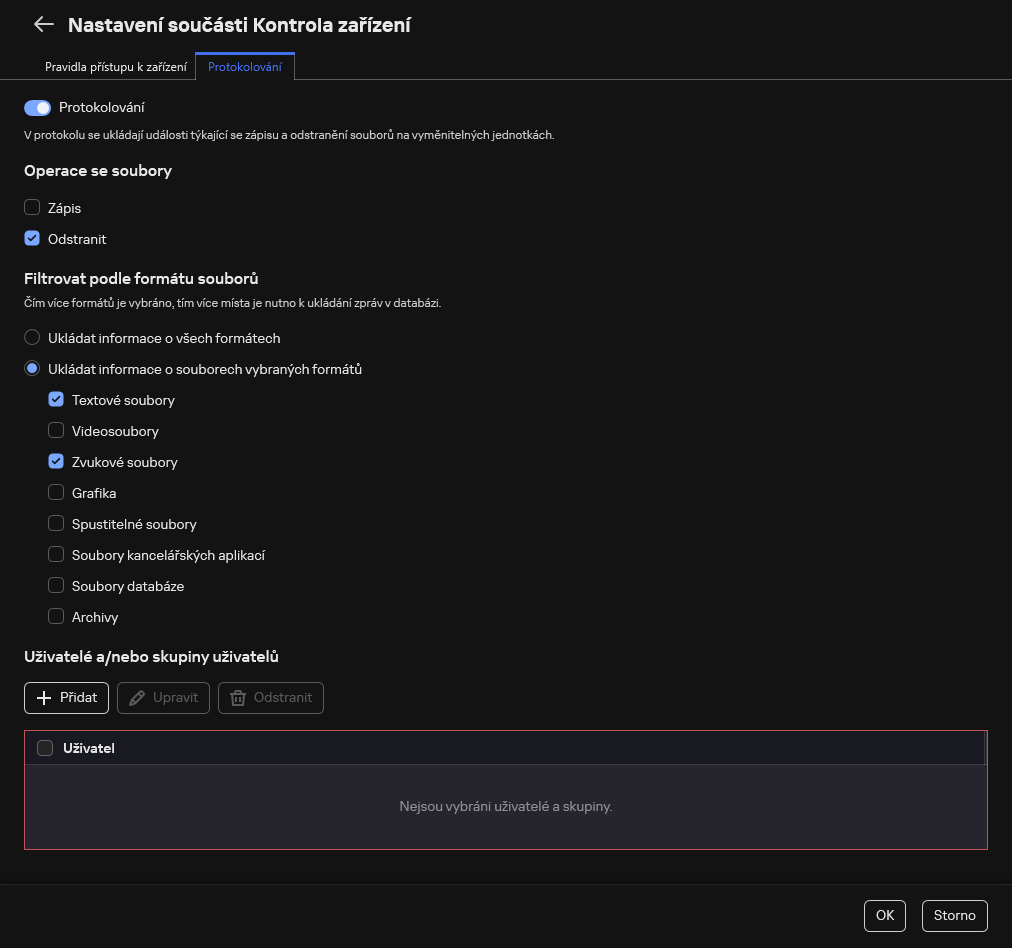
Task: Check the Grafika file format option
Action: click(56, 492)
